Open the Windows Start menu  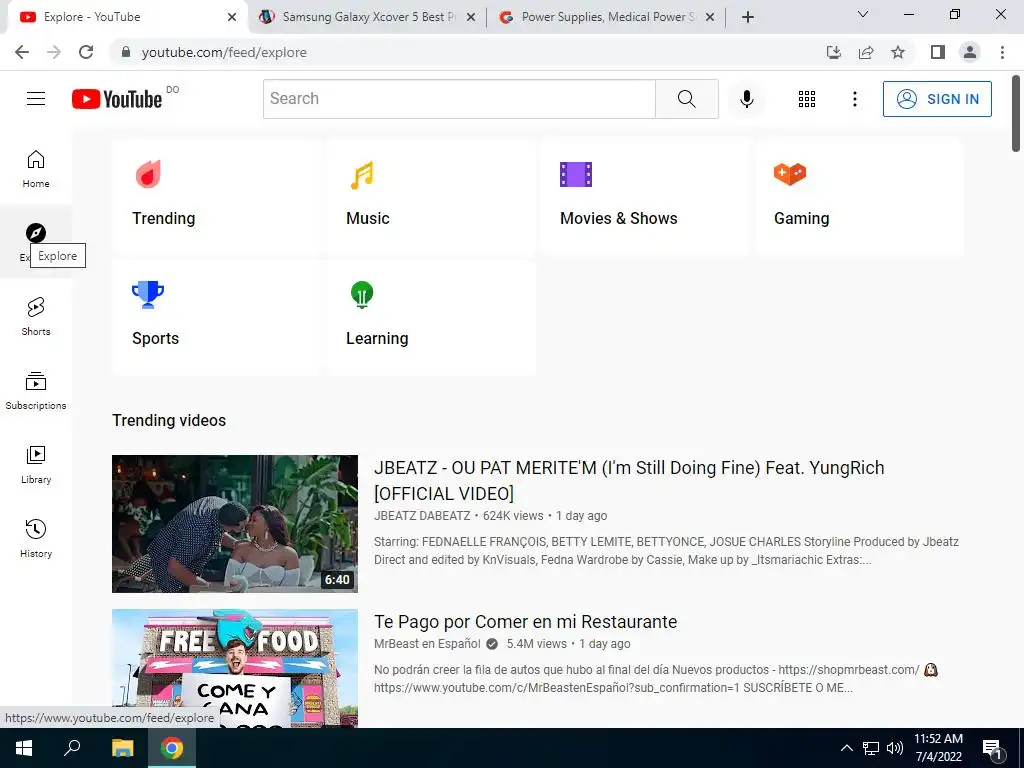pyautogui.click(x=24, y=748)
